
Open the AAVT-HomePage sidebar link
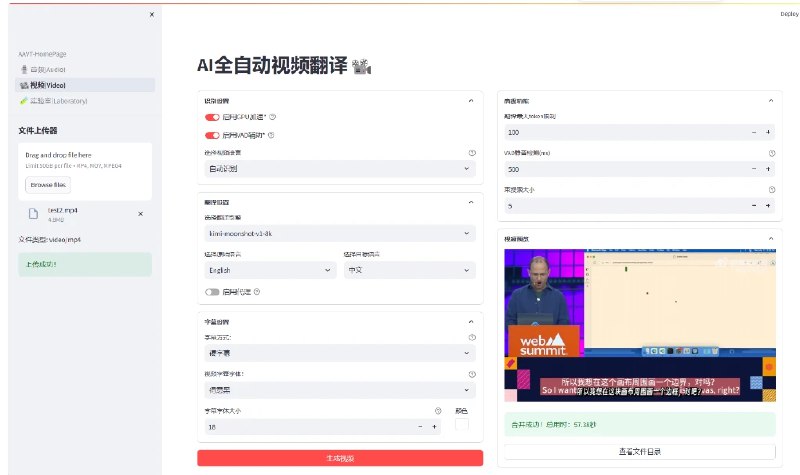42,54
